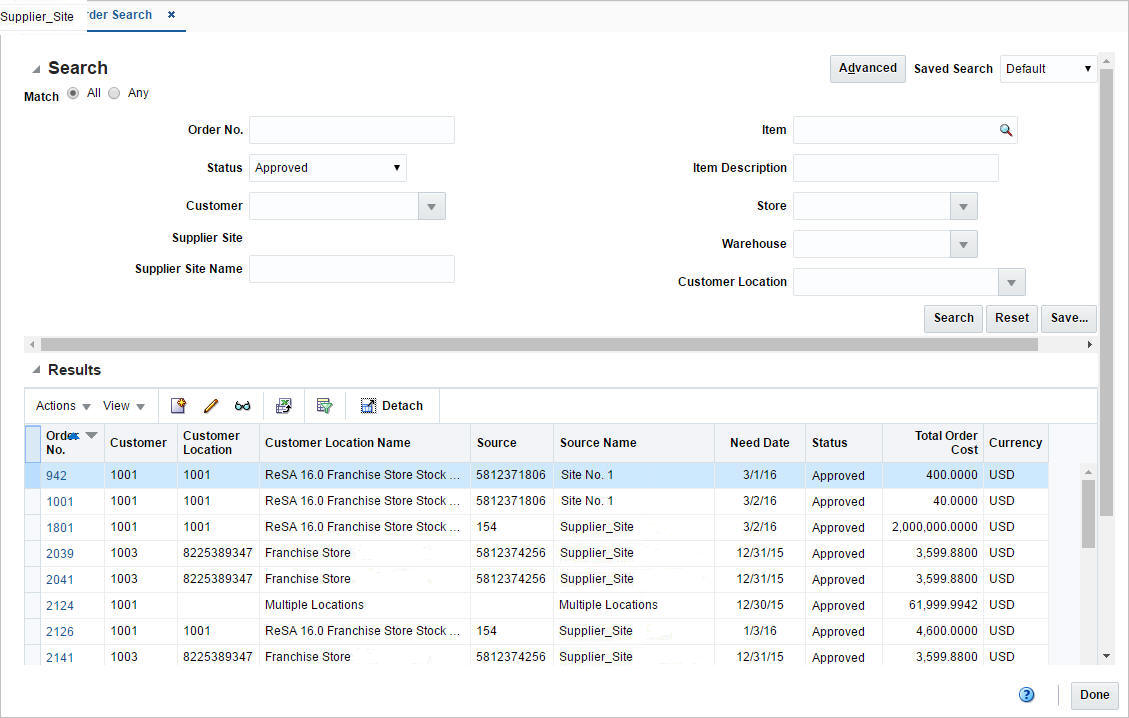Export the results to Excel
The height and width of the screenshot is (718, 1129).
click(284, 405)
